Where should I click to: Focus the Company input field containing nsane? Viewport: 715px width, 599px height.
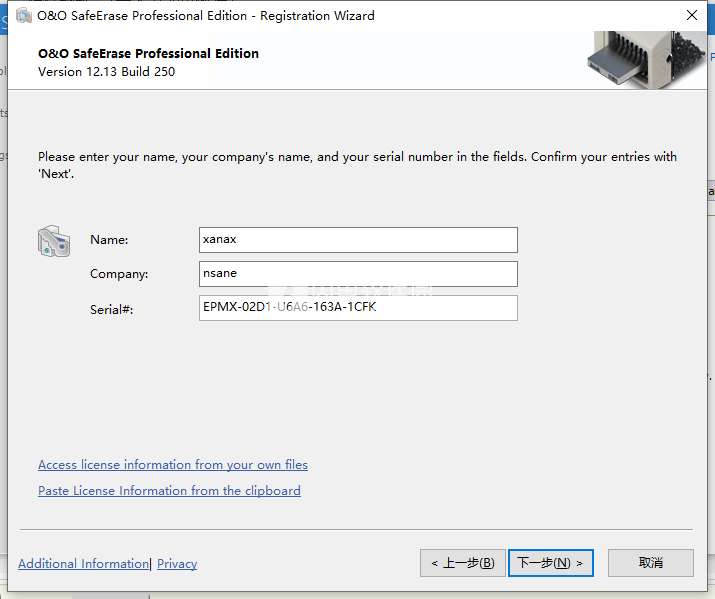click(358, 274)
